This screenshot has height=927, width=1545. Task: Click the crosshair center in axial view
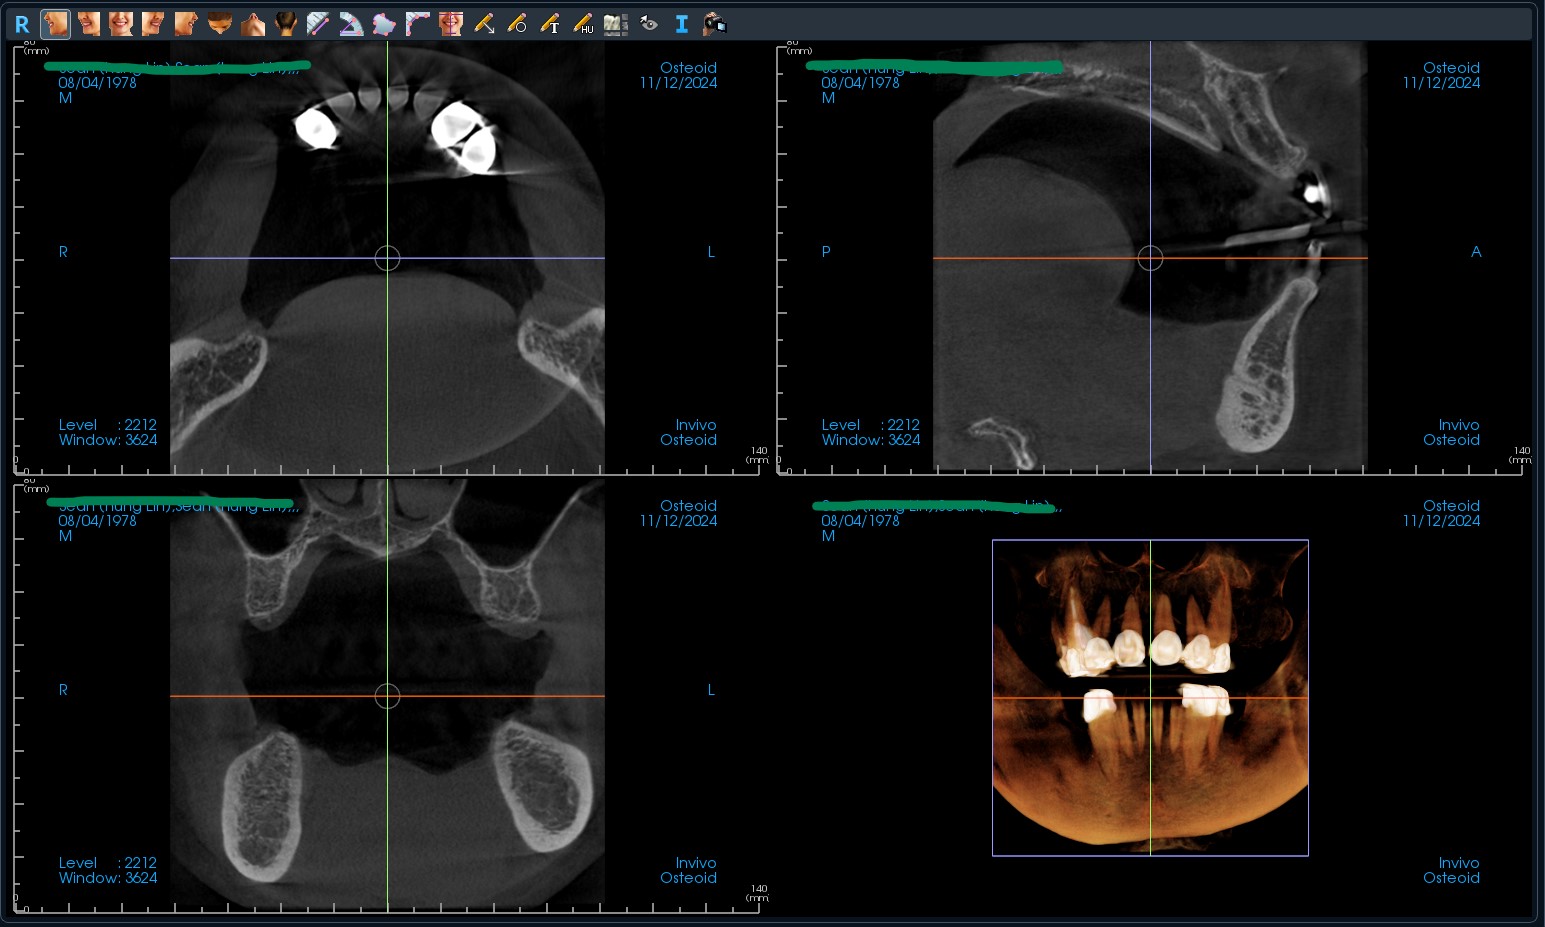[387, 259]
